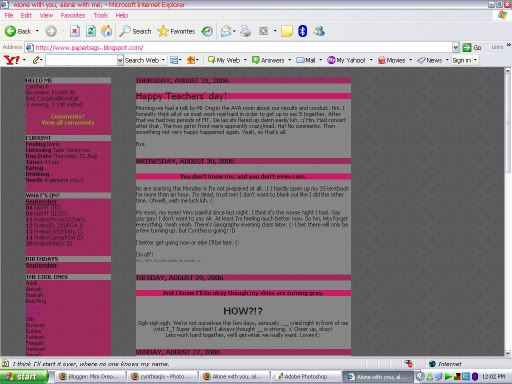The height and width of the screenshot is (384, 512).
Task: Expand the Links toolbar chevron
Action: tap(508, 45)
